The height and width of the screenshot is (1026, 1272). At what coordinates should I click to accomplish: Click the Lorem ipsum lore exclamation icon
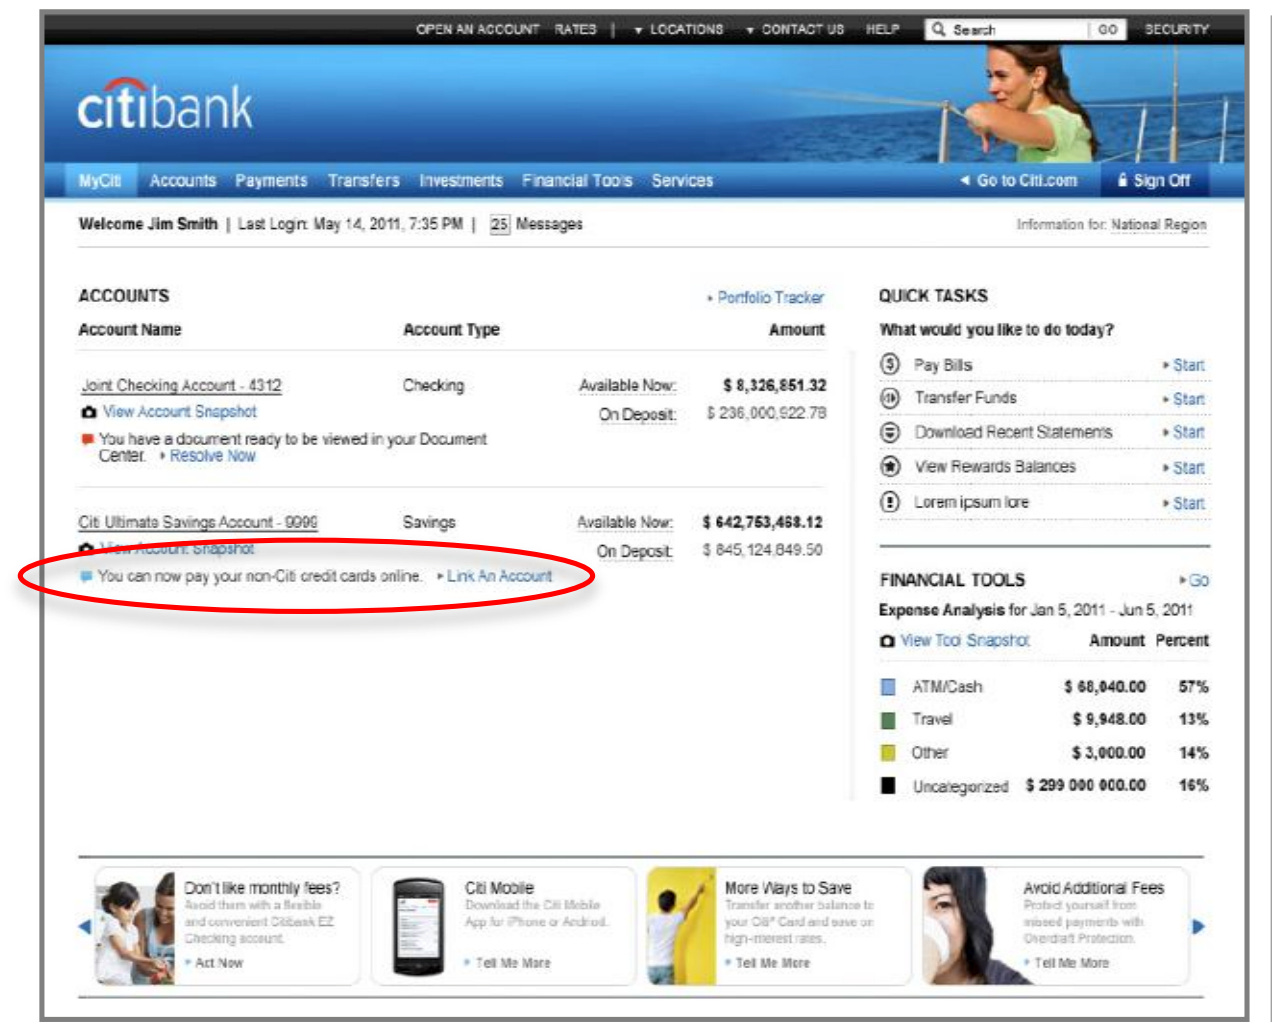(x=890, y=502)
